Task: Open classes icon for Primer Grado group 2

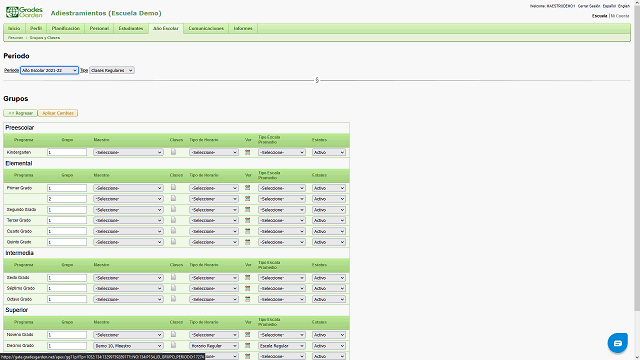Action: (x=173, y=198)
